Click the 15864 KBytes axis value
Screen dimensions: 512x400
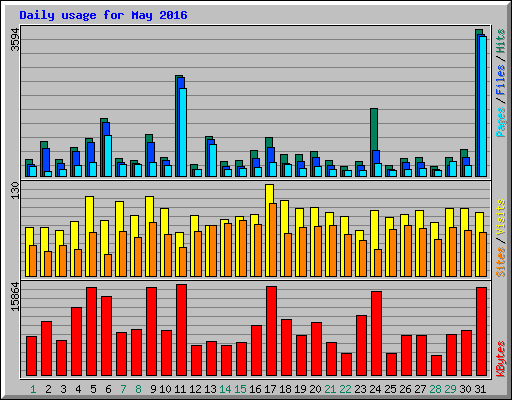[15, 297]
